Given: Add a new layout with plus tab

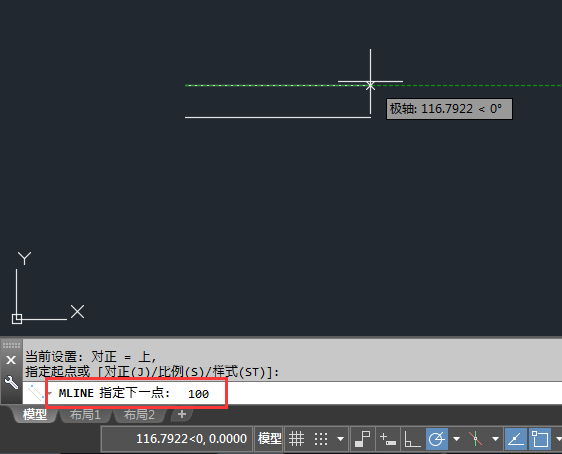Looking at the screenshot, I should (x=182, y=414).
